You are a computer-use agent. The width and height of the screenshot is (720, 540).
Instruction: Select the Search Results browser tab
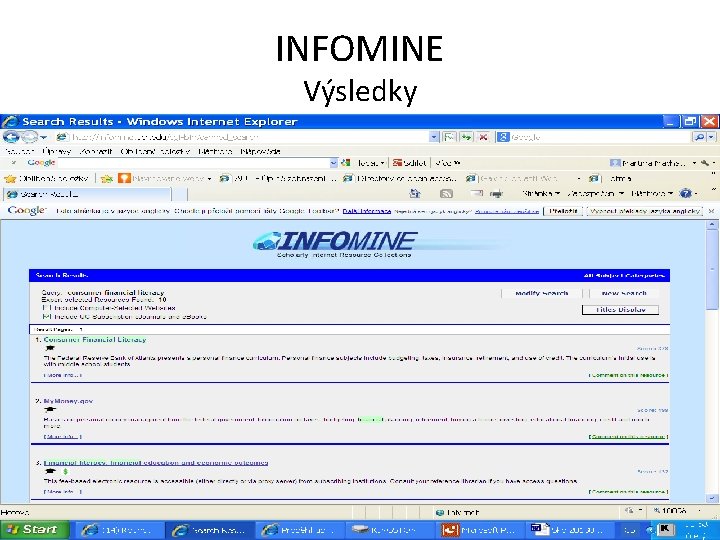[x=87, y=194]
